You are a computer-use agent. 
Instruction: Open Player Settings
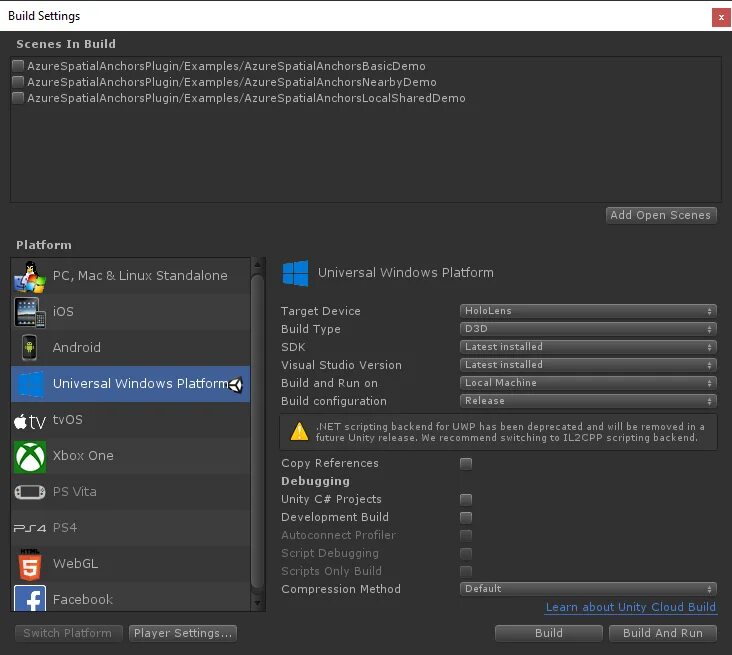tap(183, 634)
